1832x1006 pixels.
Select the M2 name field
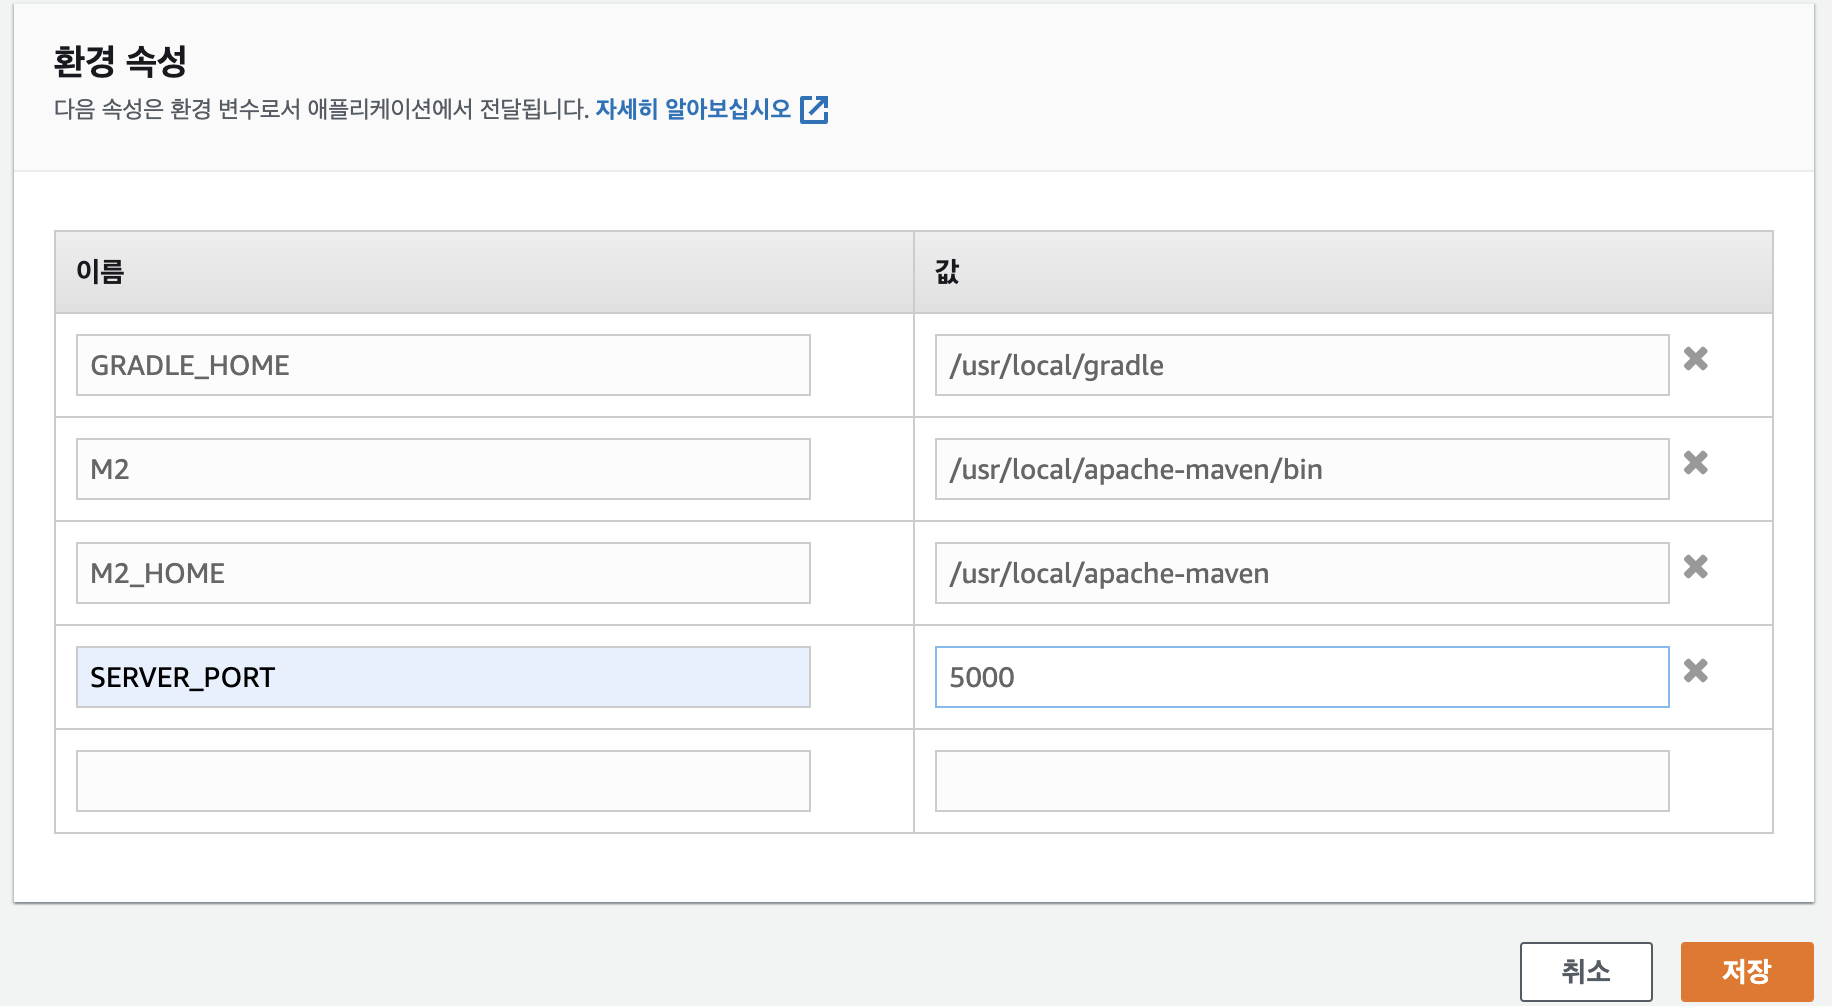point(443,469)
